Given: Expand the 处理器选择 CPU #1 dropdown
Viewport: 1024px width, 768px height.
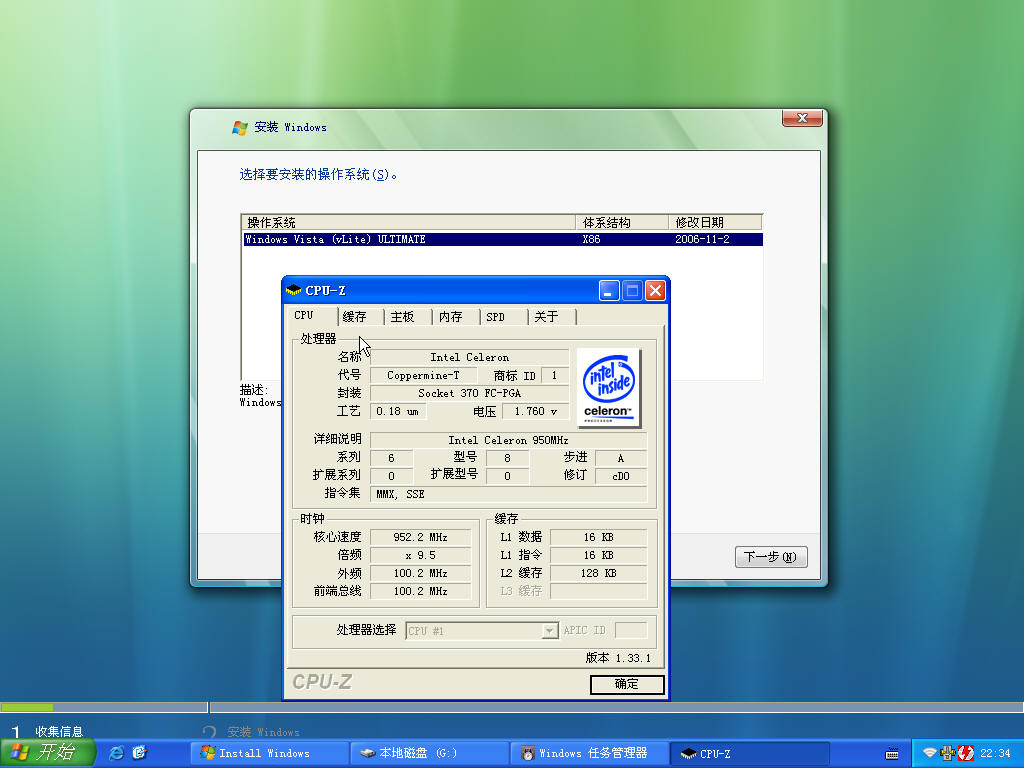Looking at the screenshot, I should pos(550,631).
